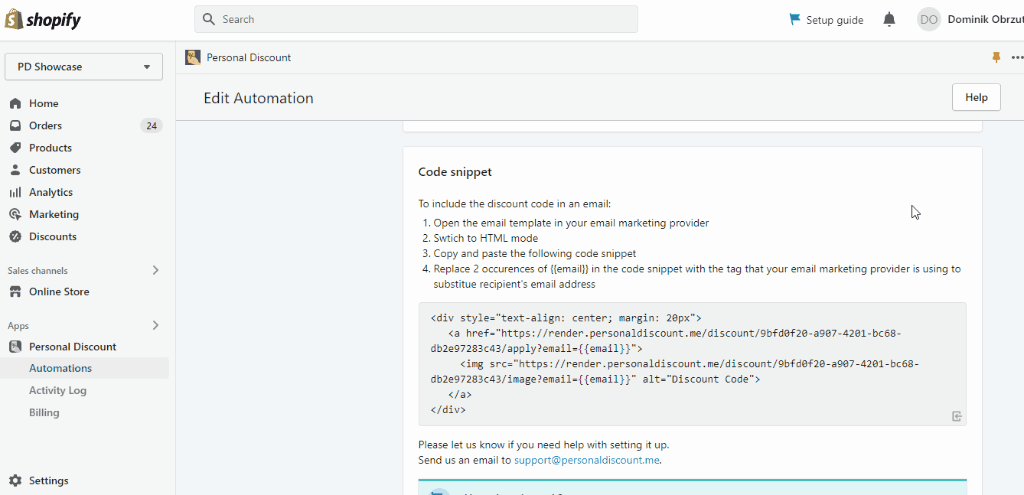The image size is (1024, 495).
Task: Open support@personaldiscount.me email link
Action: (x=587, y=460)
